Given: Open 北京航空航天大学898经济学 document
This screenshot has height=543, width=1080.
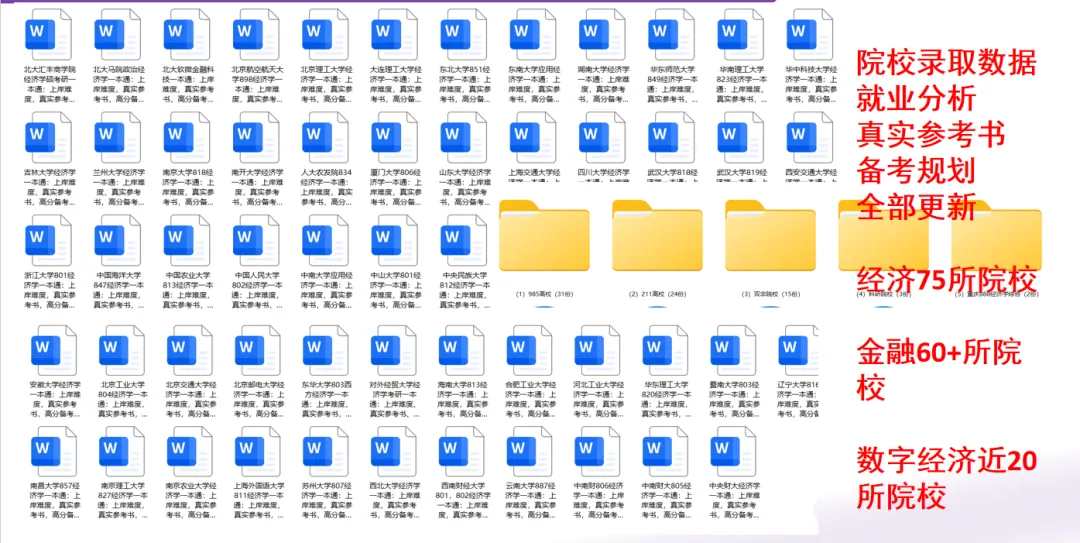Looking at the screenshot, I should coord(256,34).
